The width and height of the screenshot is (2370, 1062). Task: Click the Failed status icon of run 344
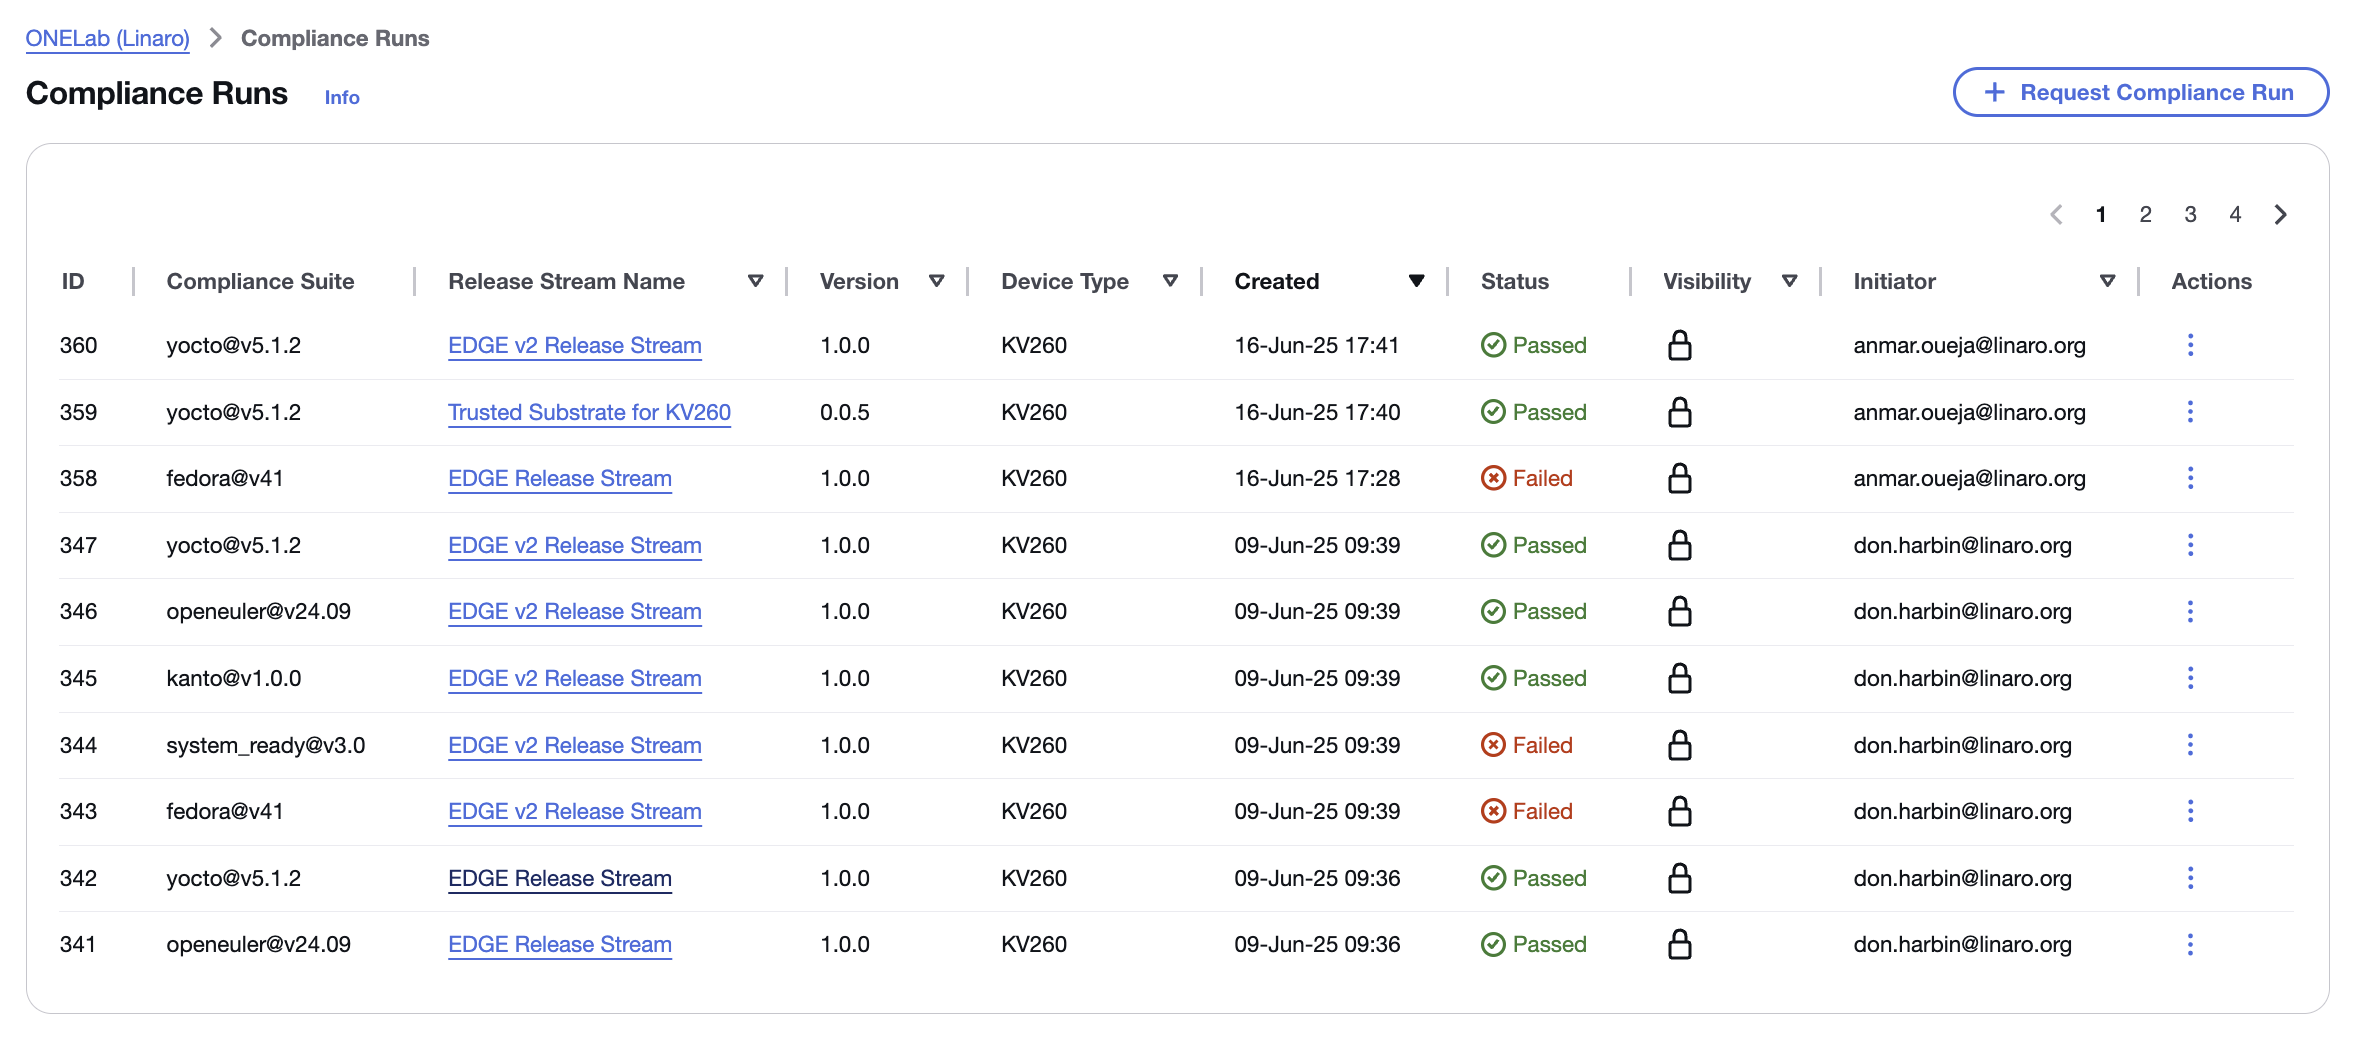coord(1493,745)
